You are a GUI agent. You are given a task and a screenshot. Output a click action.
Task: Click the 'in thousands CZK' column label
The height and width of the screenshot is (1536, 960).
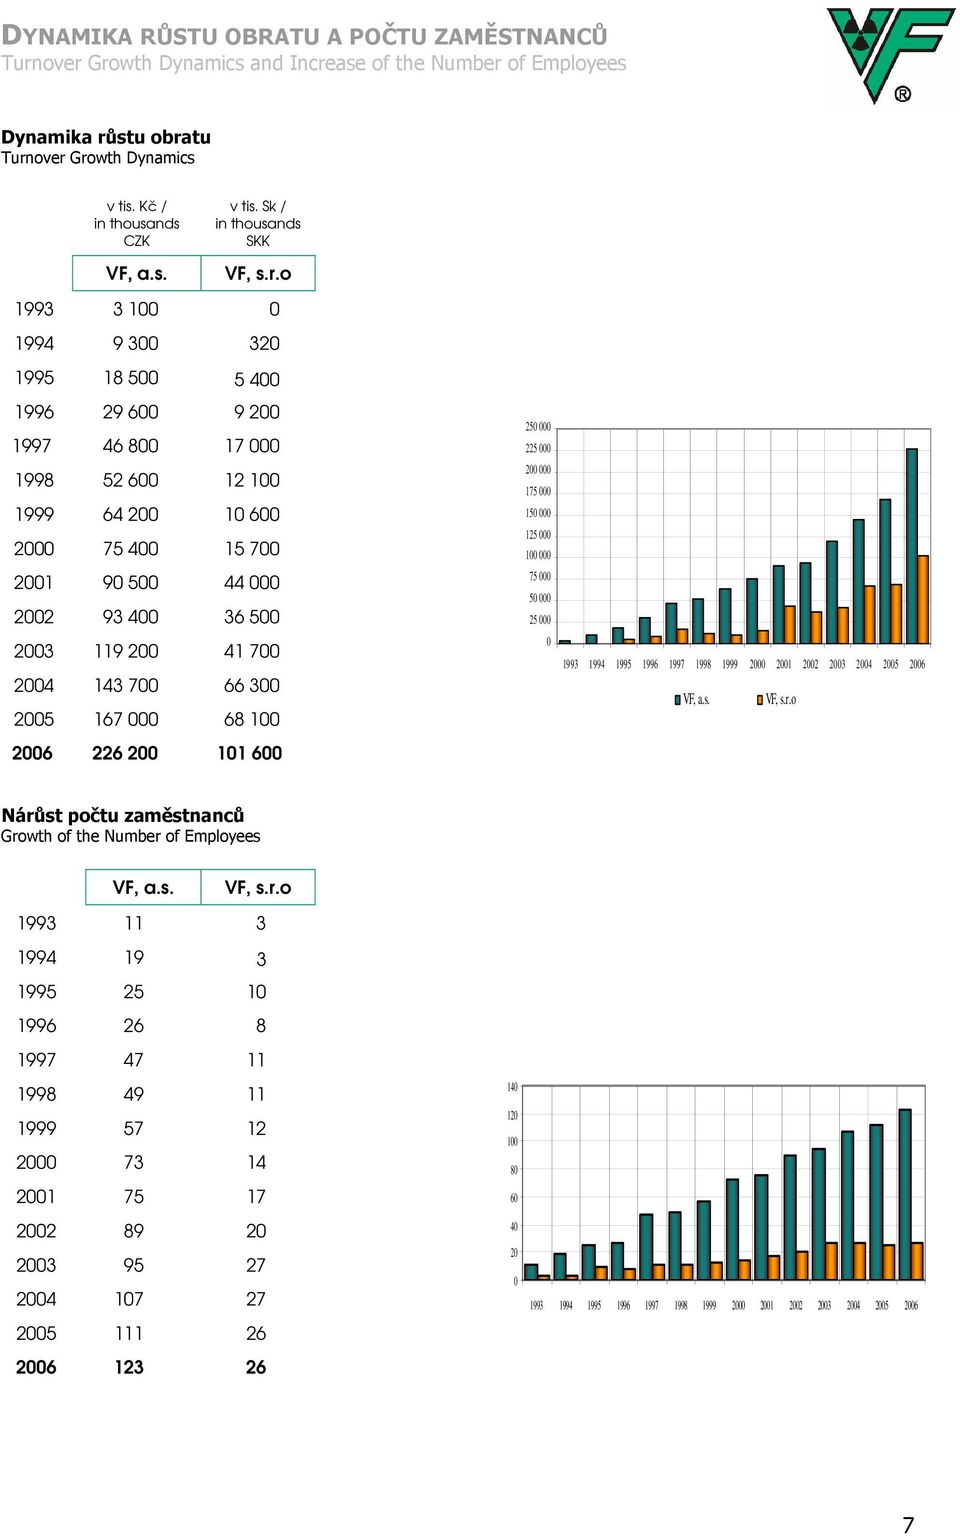(x=137, y=232)
